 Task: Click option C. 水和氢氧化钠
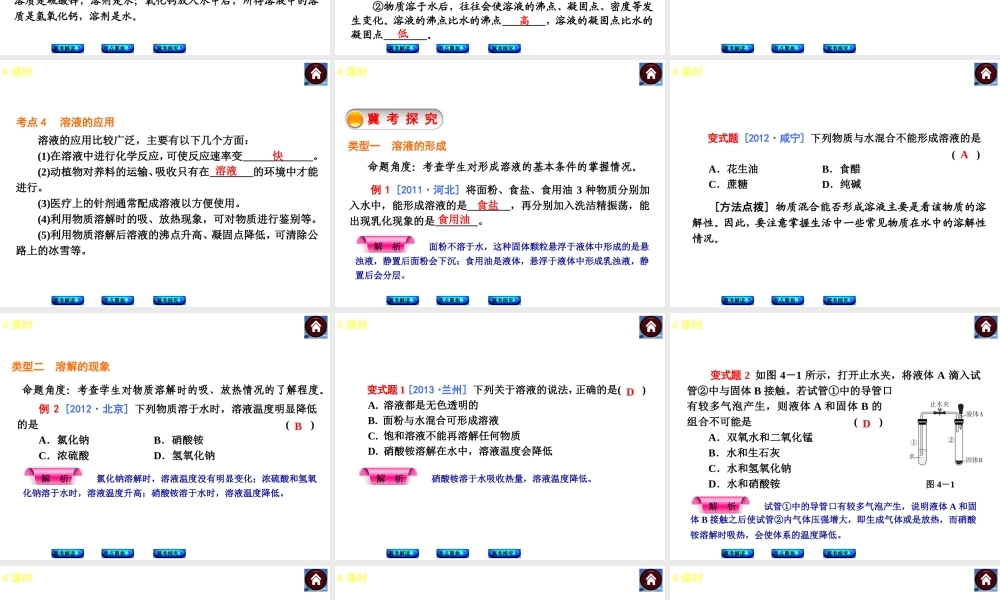pyautogui.click(x=750, y=468)
